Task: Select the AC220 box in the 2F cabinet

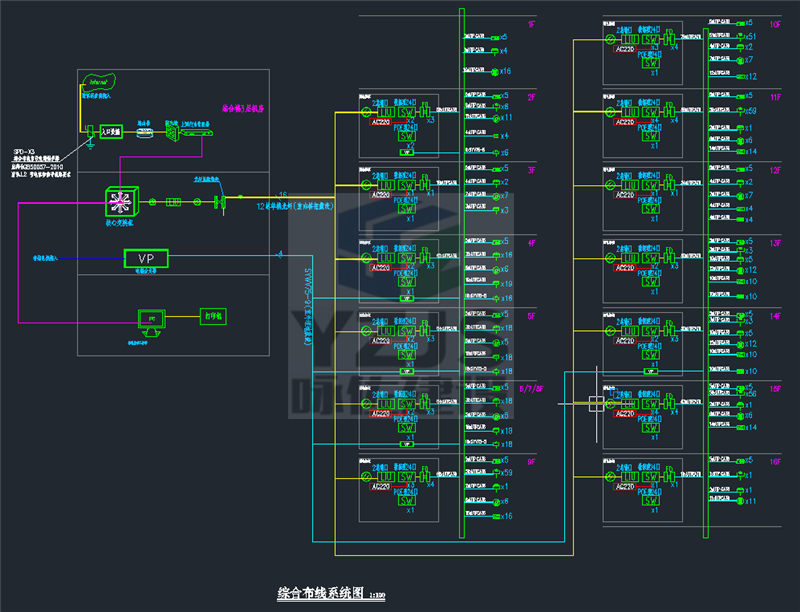Action: 381,122
